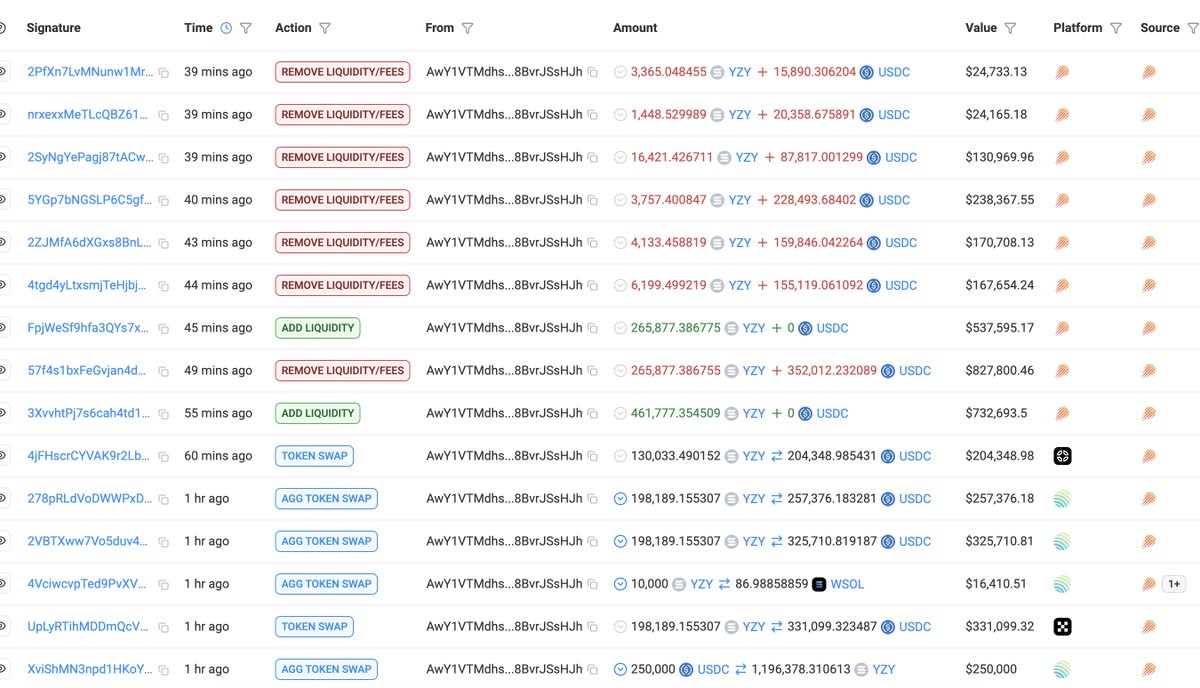The height and width of the screenshot is (688, 1200).
Task: Open the From column filter
Action: (x=467, y=28)
